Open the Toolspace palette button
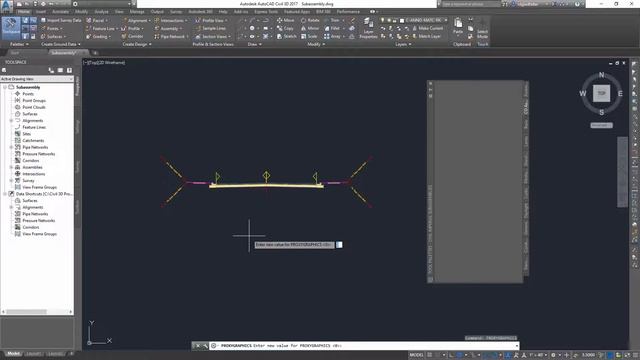This screenshot has height=360, width=640. 11,27
